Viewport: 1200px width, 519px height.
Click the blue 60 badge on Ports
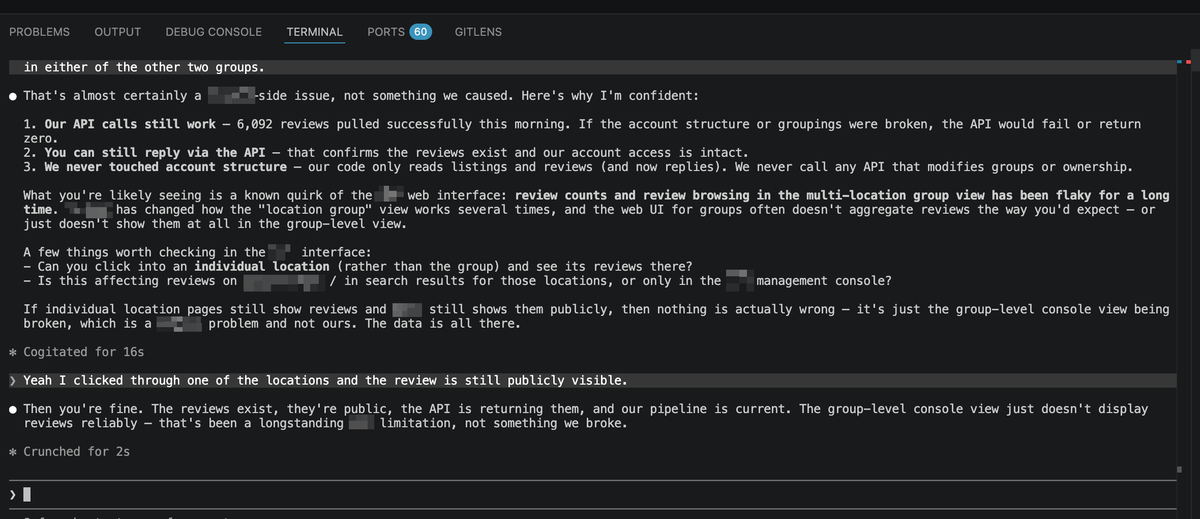421,32
